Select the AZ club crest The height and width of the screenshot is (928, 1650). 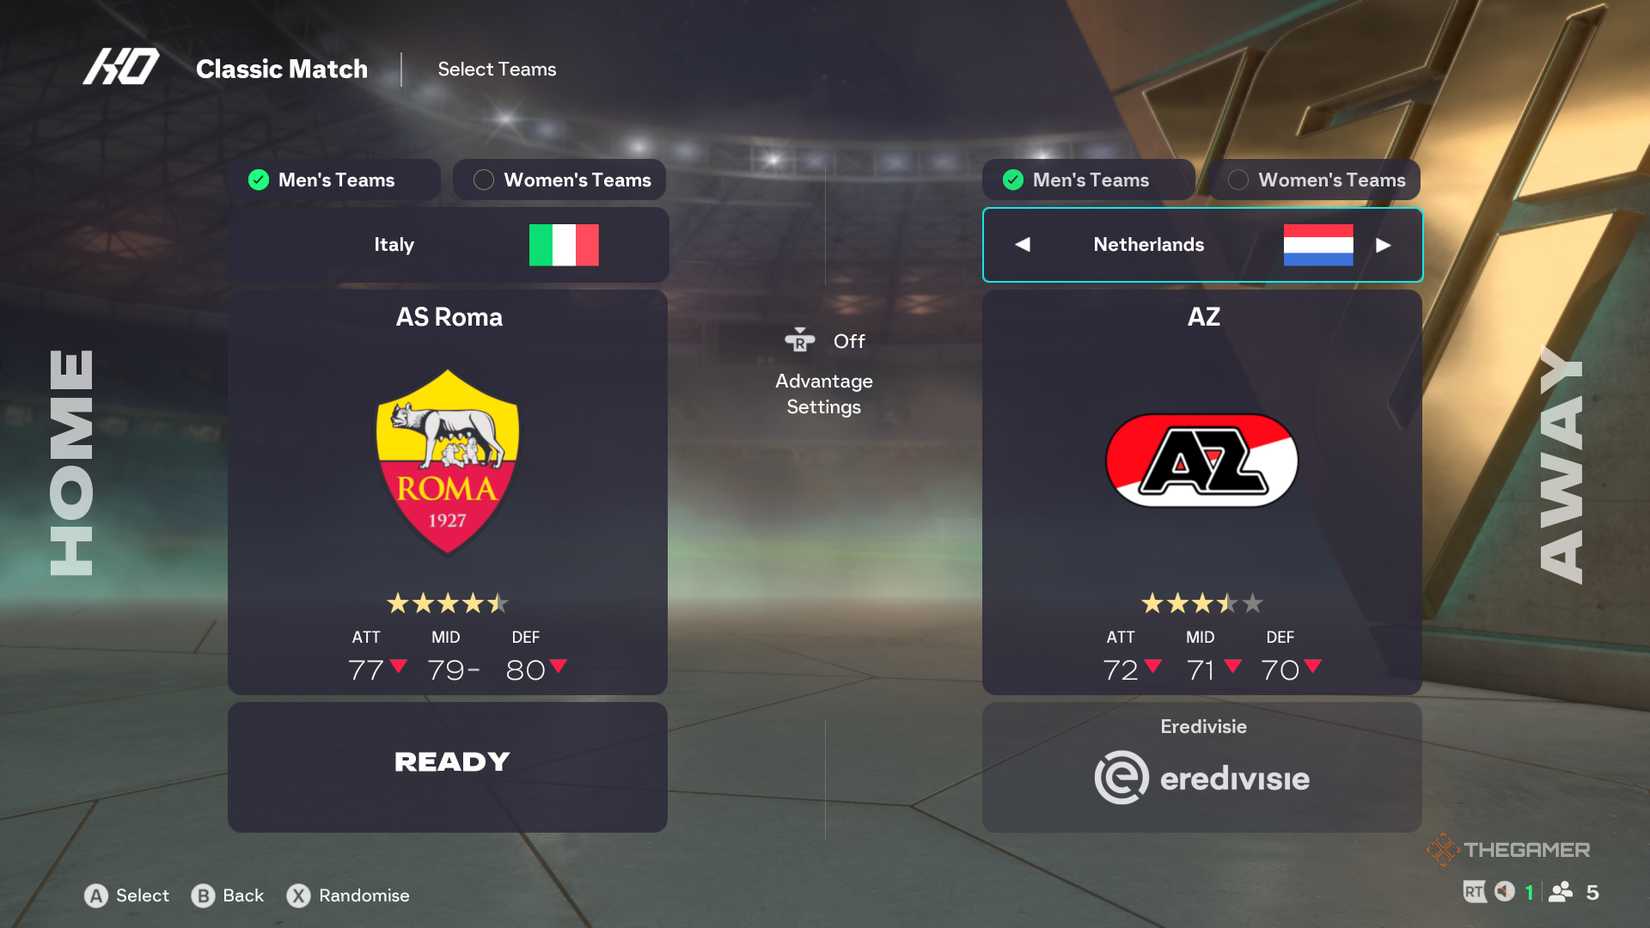(1201, 460)
